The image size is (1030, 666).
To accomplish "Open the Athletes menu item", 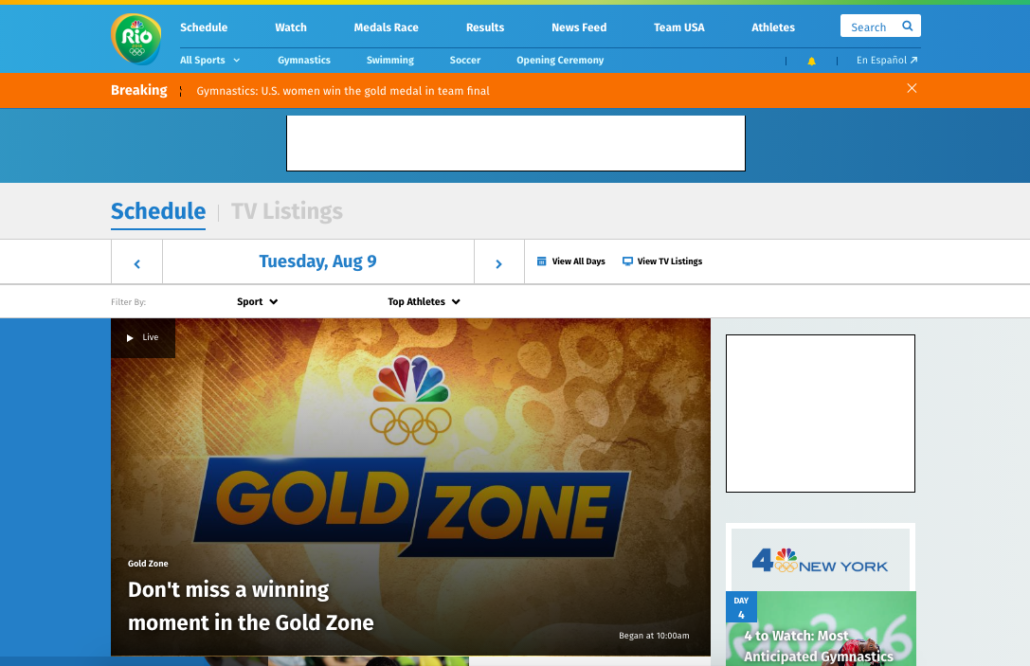I will click(x=772, y=28).
